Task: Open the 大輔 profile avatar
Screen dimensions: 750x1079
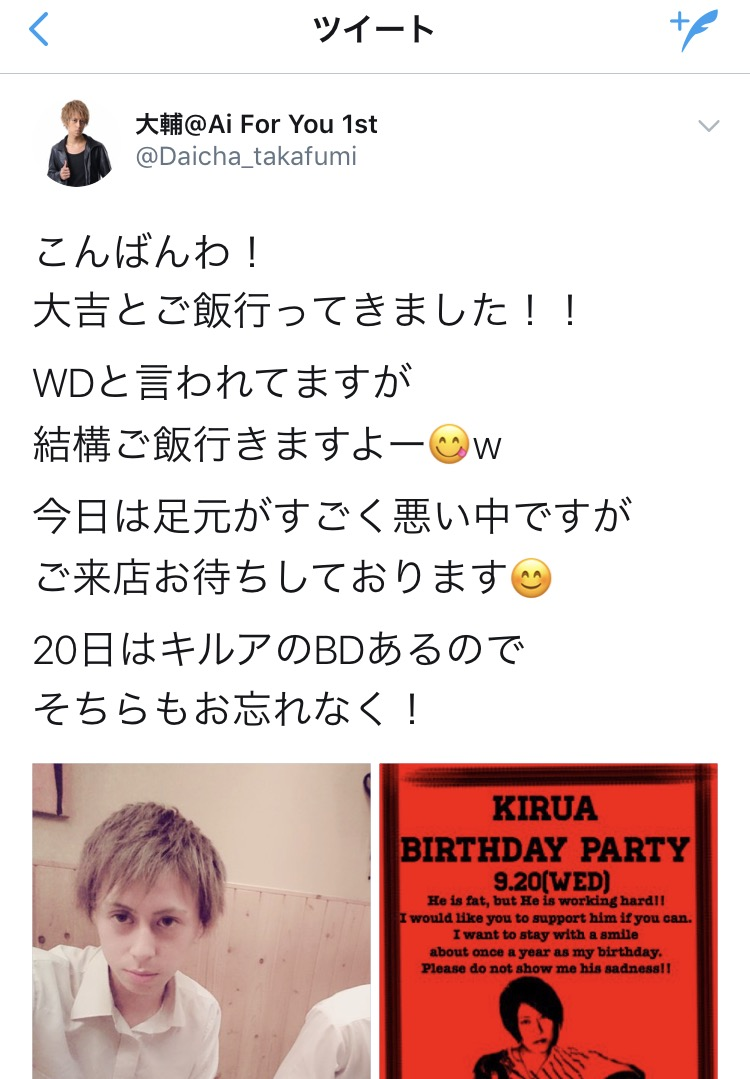Action: 78,143
